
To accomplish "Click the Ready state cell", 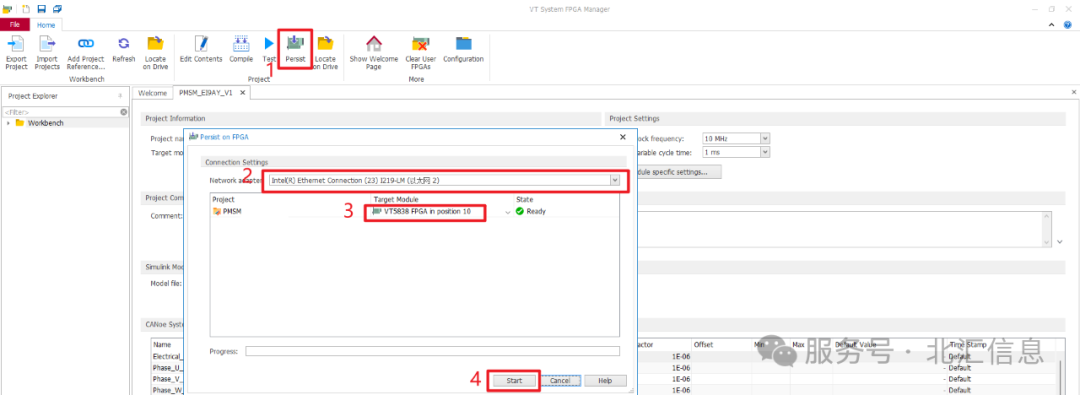I will point(531,212).
